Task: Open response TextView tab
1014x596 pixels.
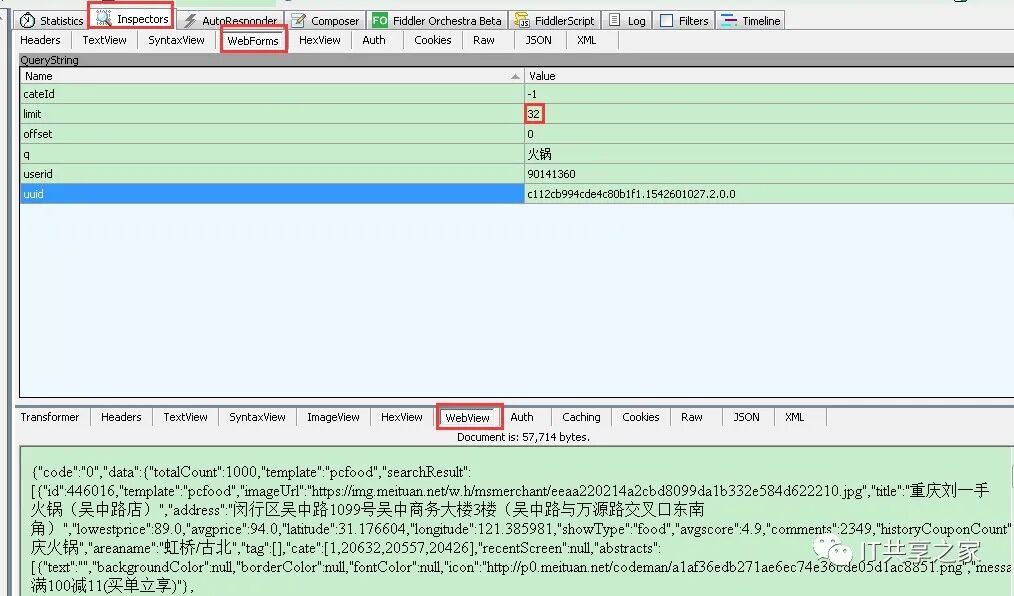Action: tap(186, 417)
